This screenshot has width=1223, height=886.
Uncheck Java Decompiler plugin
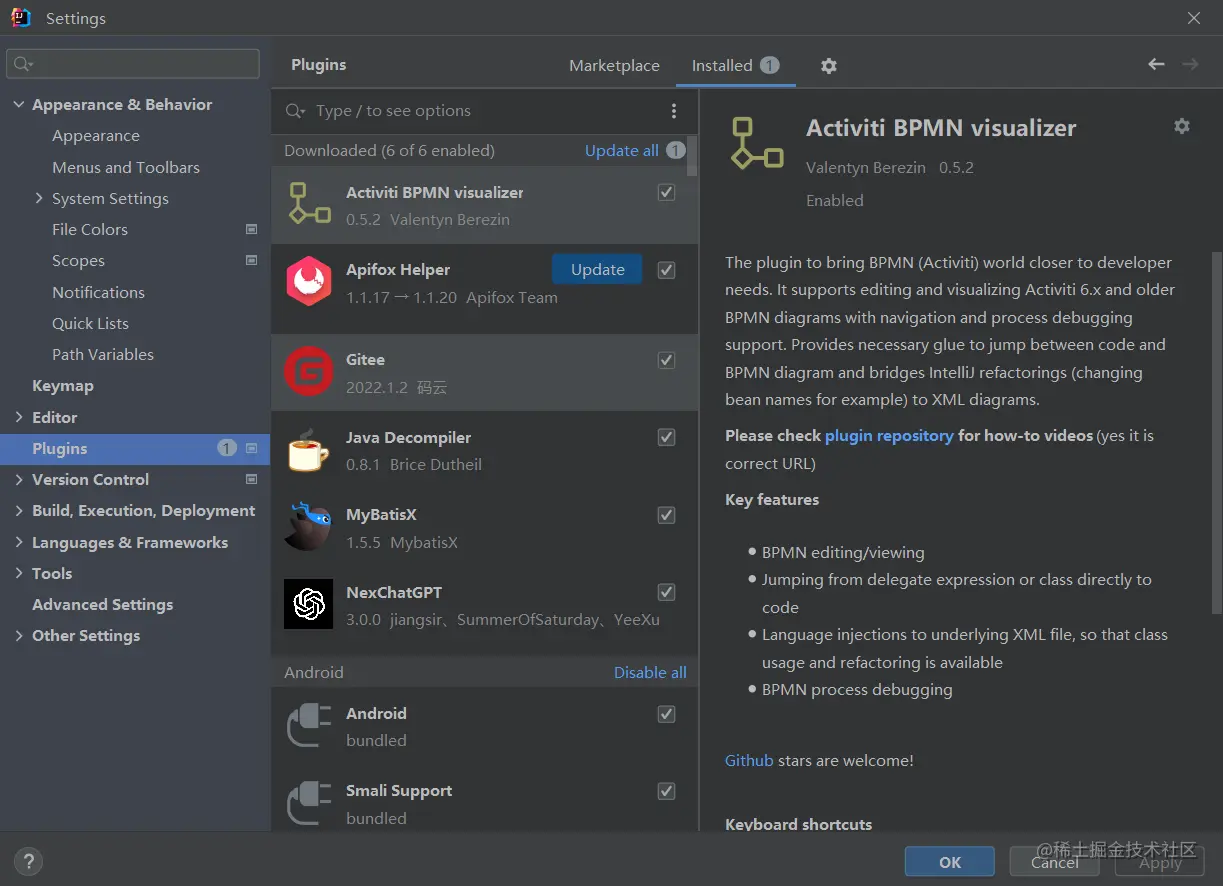click(x=666, y=437)
